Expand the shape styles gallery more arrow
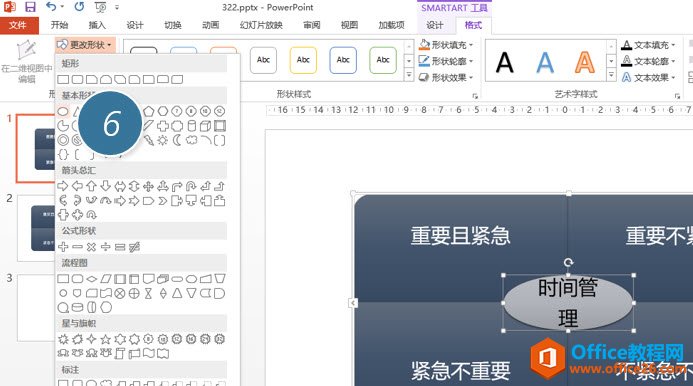The image size is (693, 386). point(409,76)
